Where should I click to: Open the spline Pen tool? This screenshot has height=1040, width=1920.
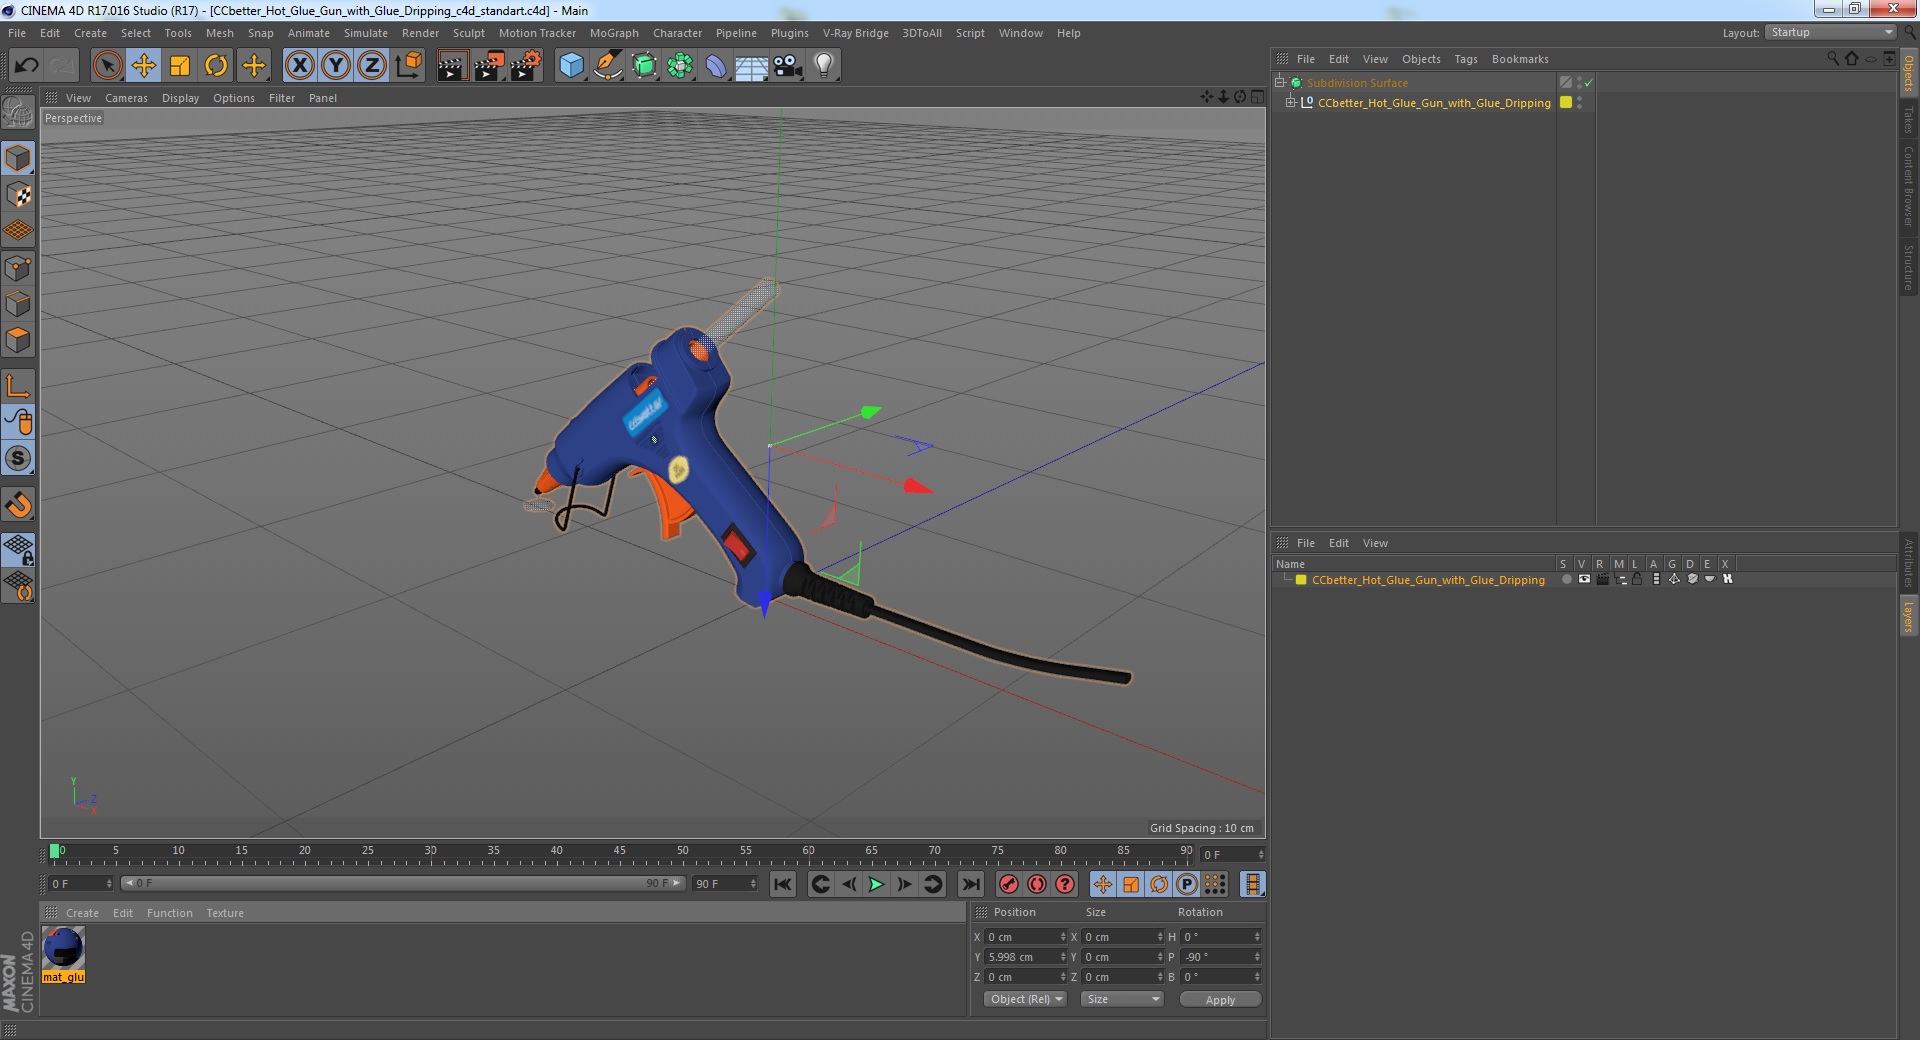607,66
